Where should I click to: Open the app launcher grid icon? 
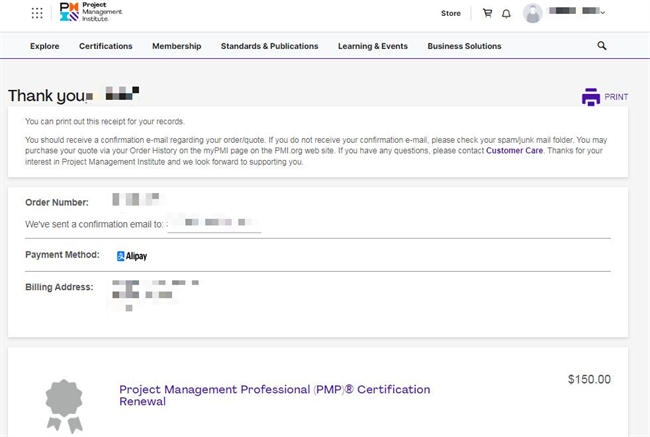coord(37,13)
